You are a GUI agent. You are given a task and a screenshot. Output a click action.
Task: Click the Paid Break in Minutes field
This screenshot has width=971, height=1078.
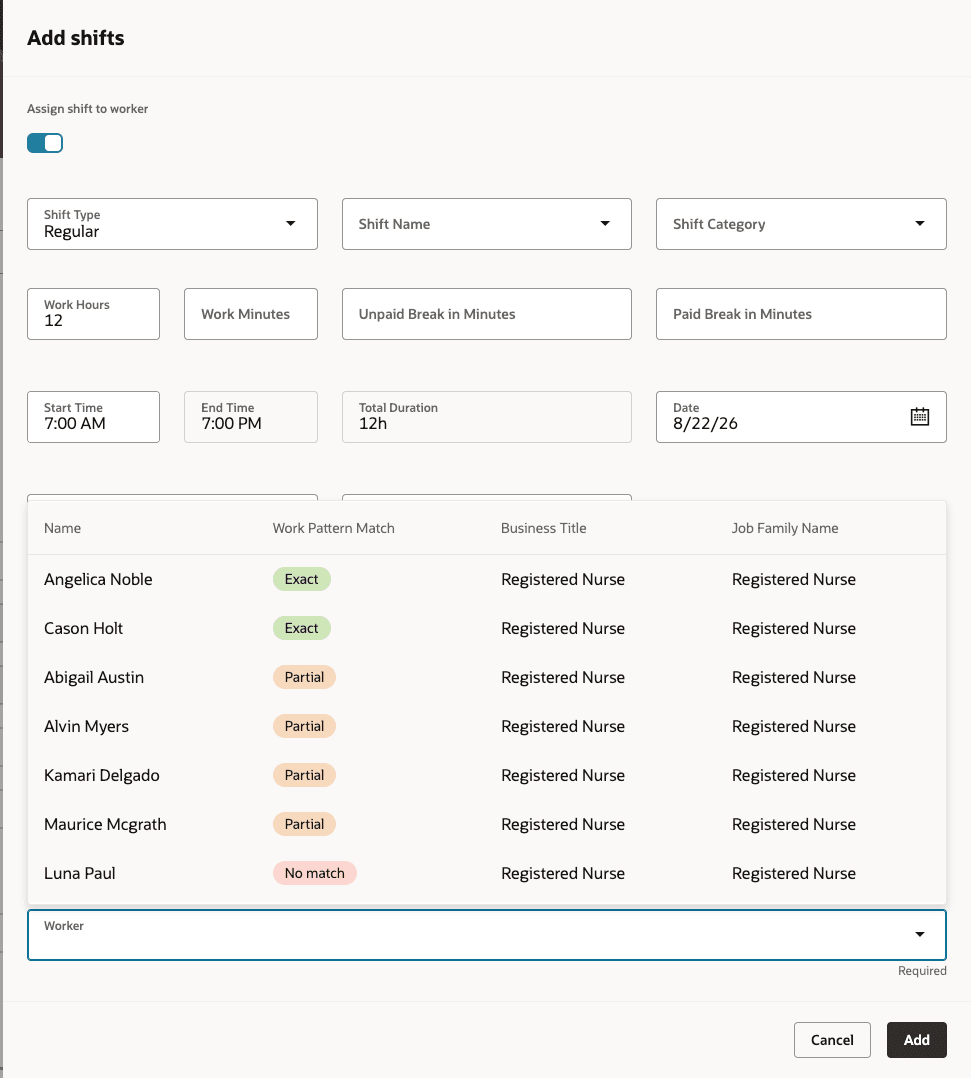(x=801, y=314)
